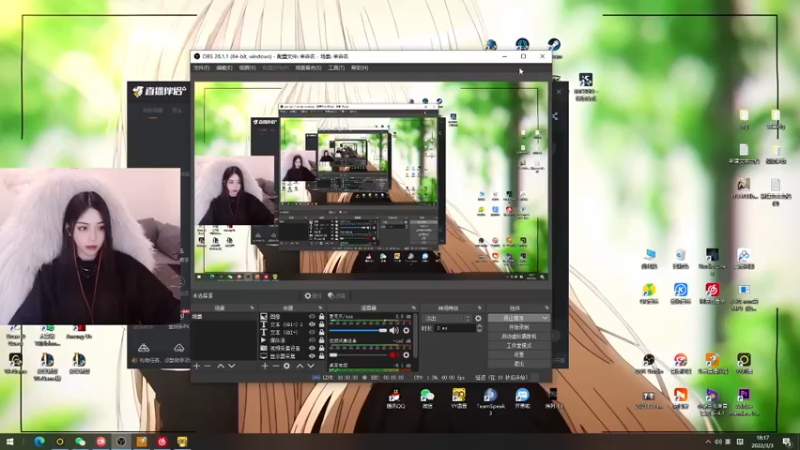Image resolution: width=800 pixels, height=450 pixels.
Task: Open microphone audio settings gear
Action: (406, 331)
